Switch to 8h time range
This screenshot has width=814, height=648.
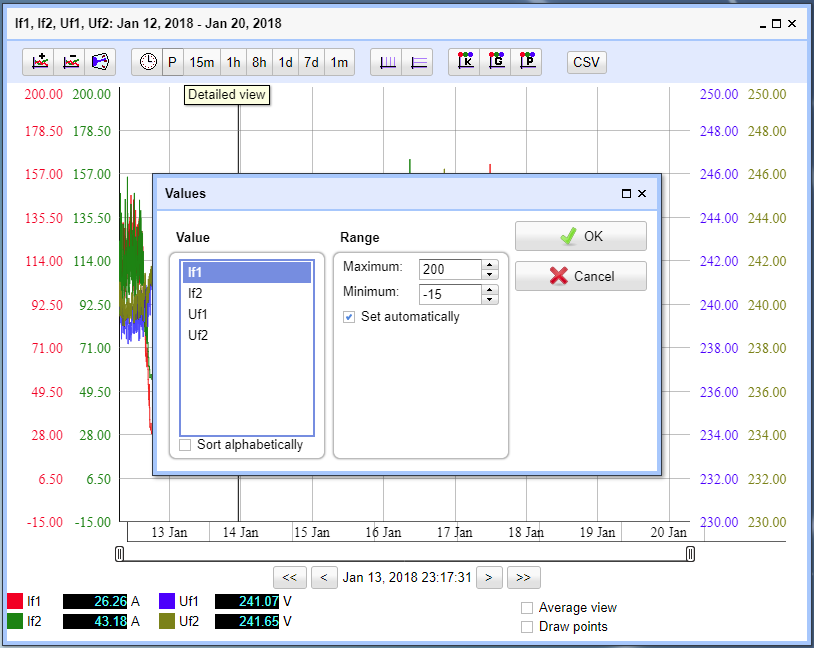(x=260, y=62)
